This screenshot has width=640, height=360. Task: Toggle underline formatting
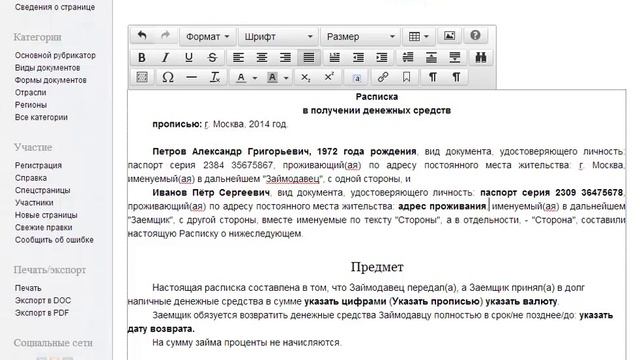(189, 58)
